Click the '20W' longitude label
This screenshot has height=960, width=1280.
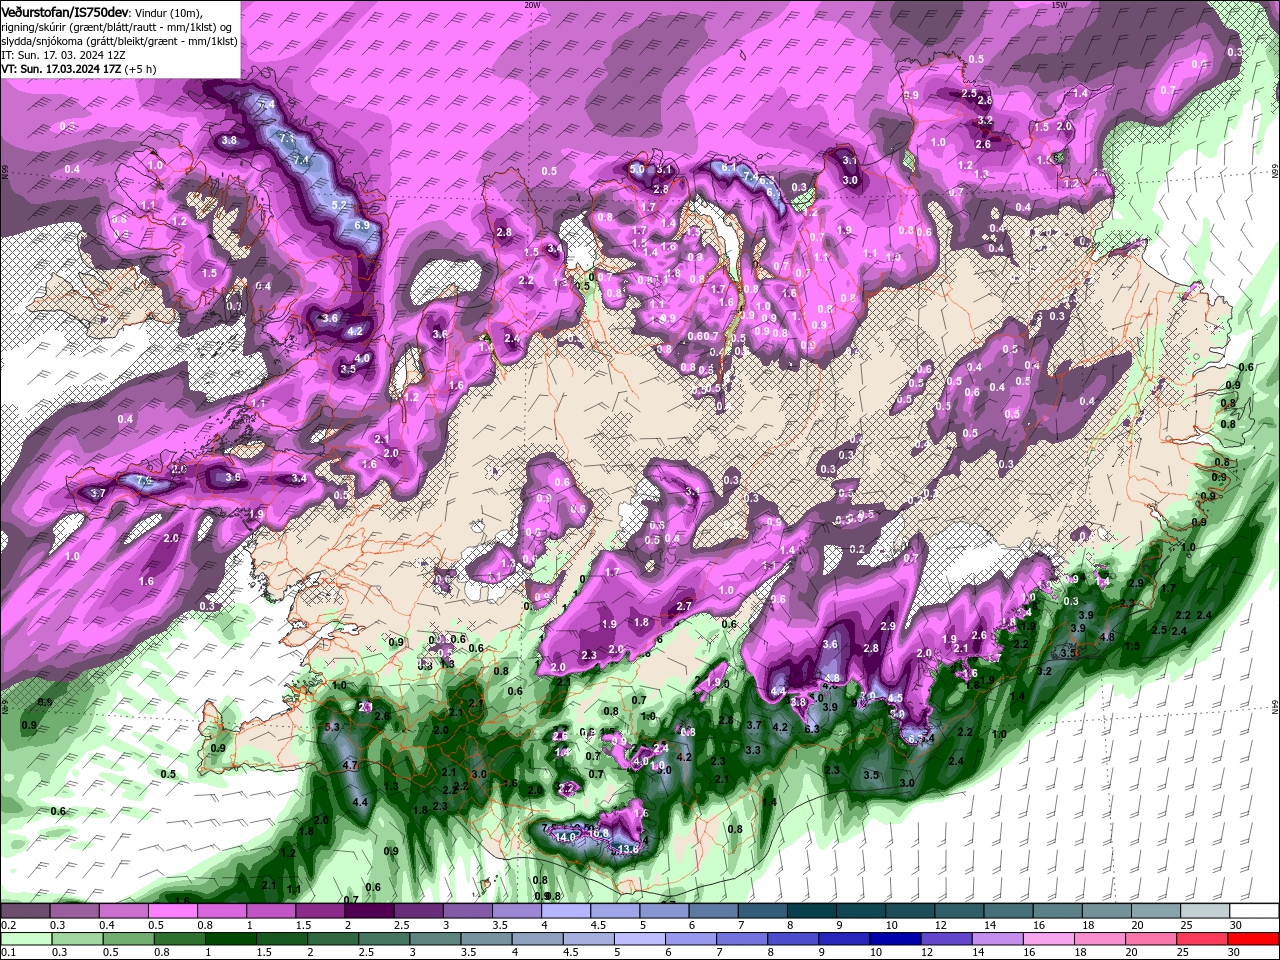point(532,5)
